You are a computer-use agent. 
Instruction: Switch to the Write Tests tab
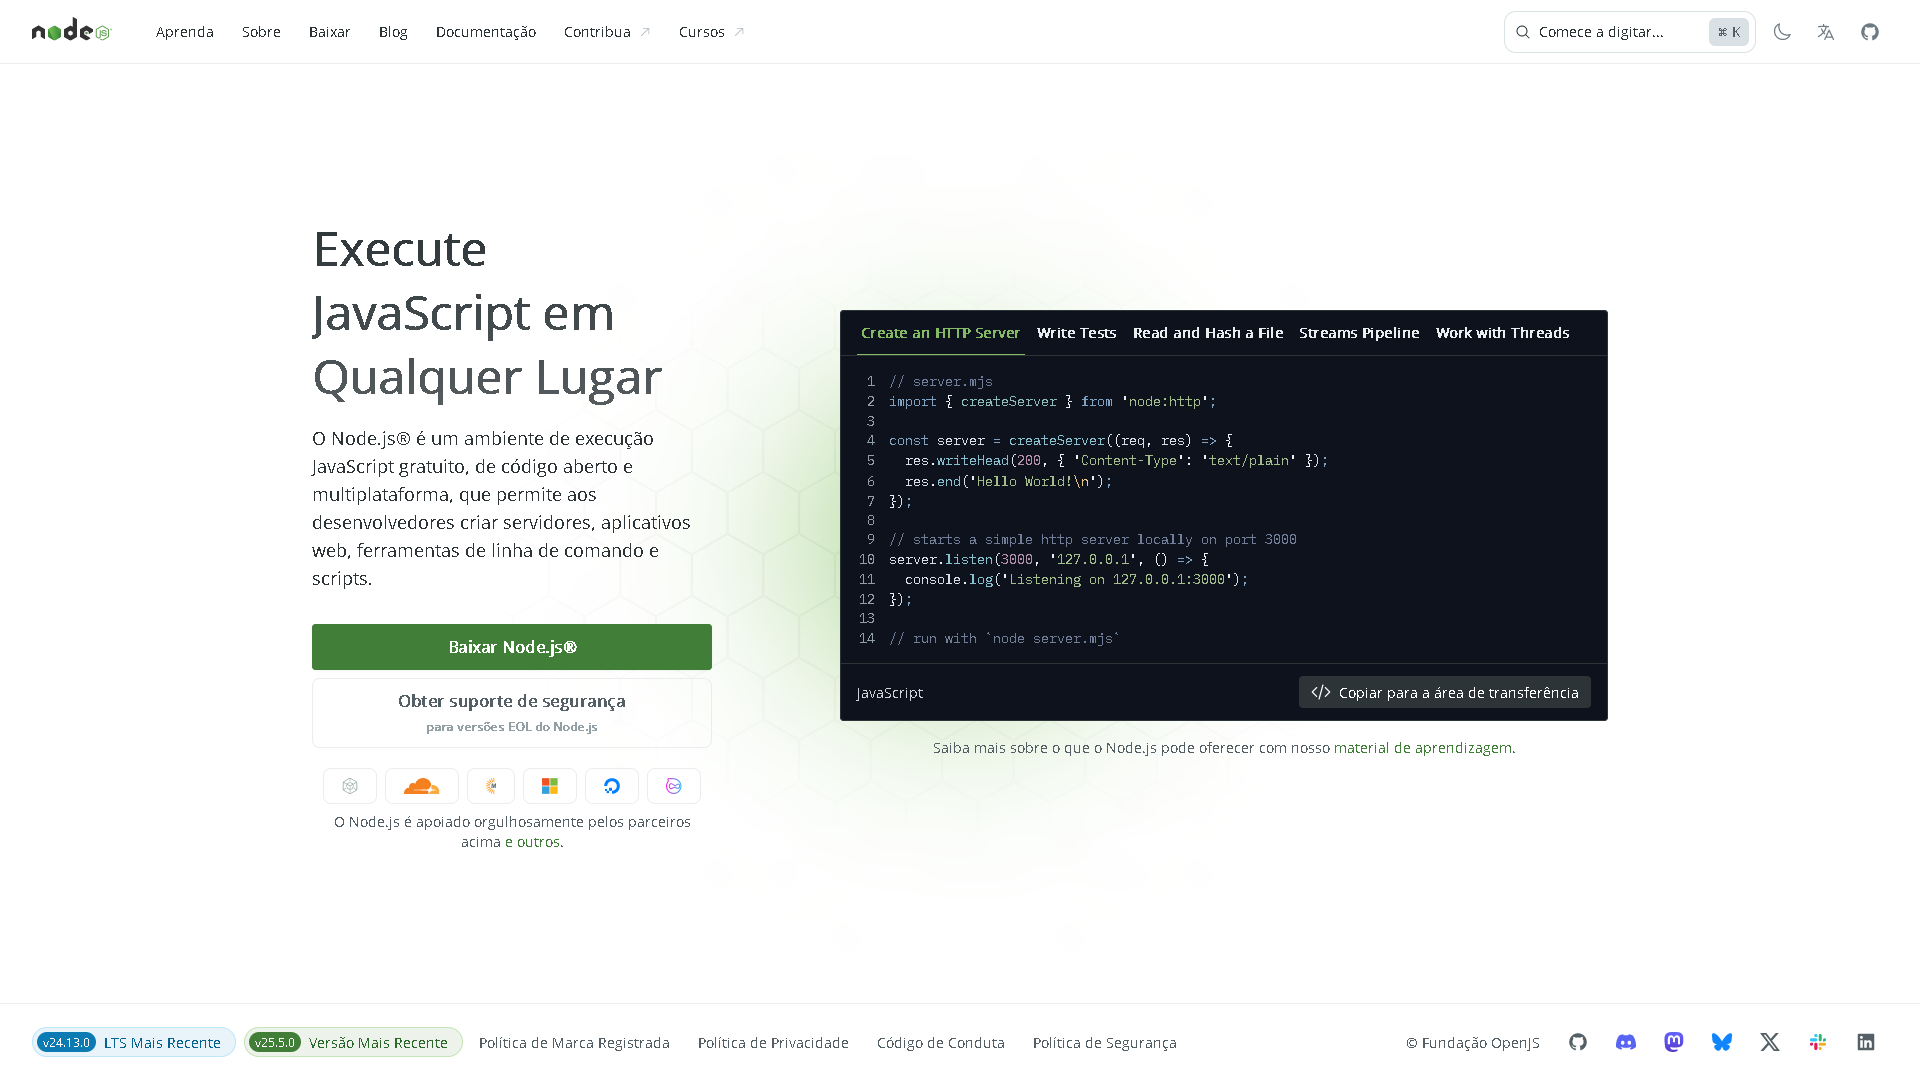tap(1076, 333)
